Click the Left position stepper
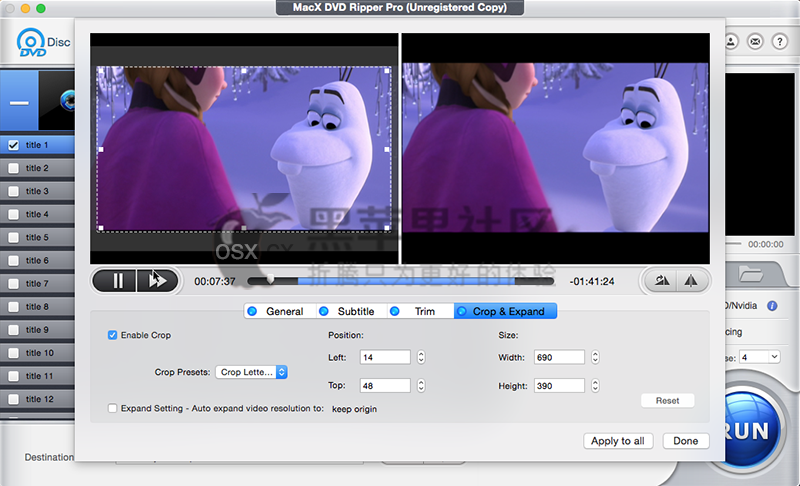The image size is (800, 486). click(421, 357)
